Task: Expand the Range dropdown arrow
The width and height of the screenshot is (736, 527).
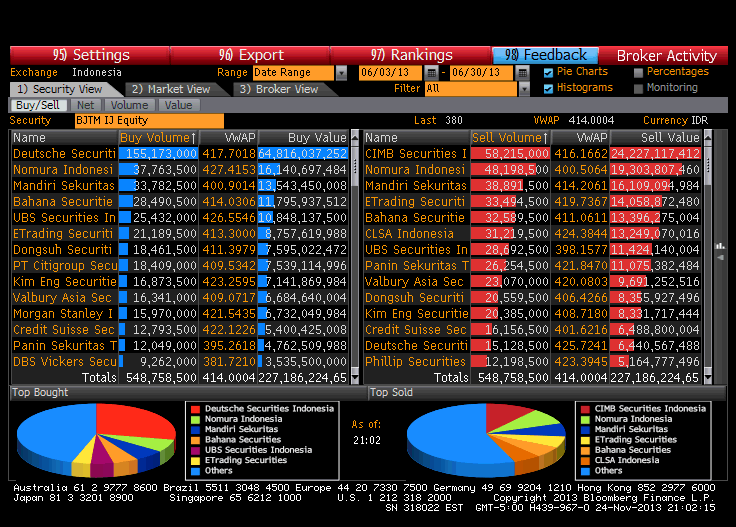Action: 341,73
